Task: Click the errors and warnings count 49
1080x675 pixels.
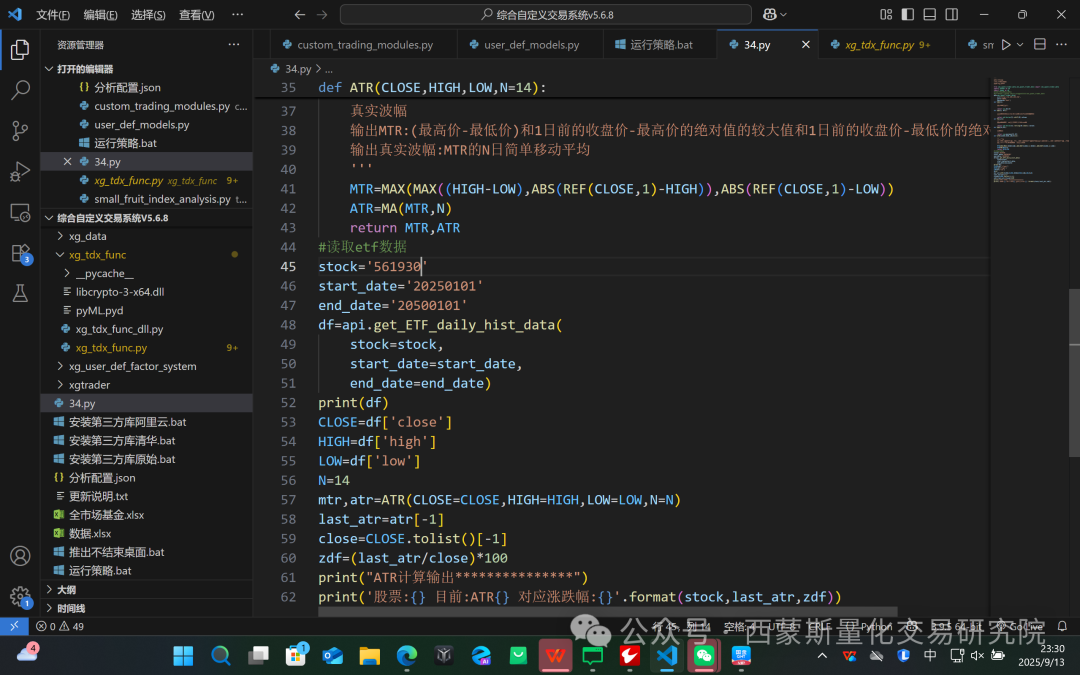Action: pos(60,626)
